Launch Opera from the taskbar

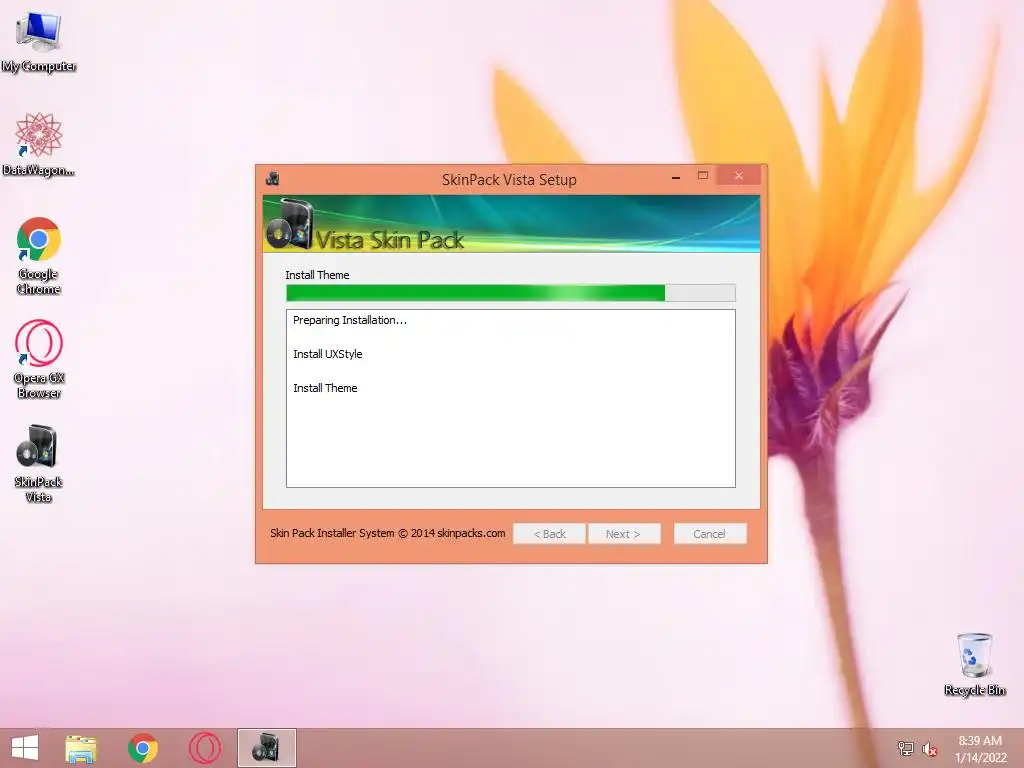click(204, 748)
